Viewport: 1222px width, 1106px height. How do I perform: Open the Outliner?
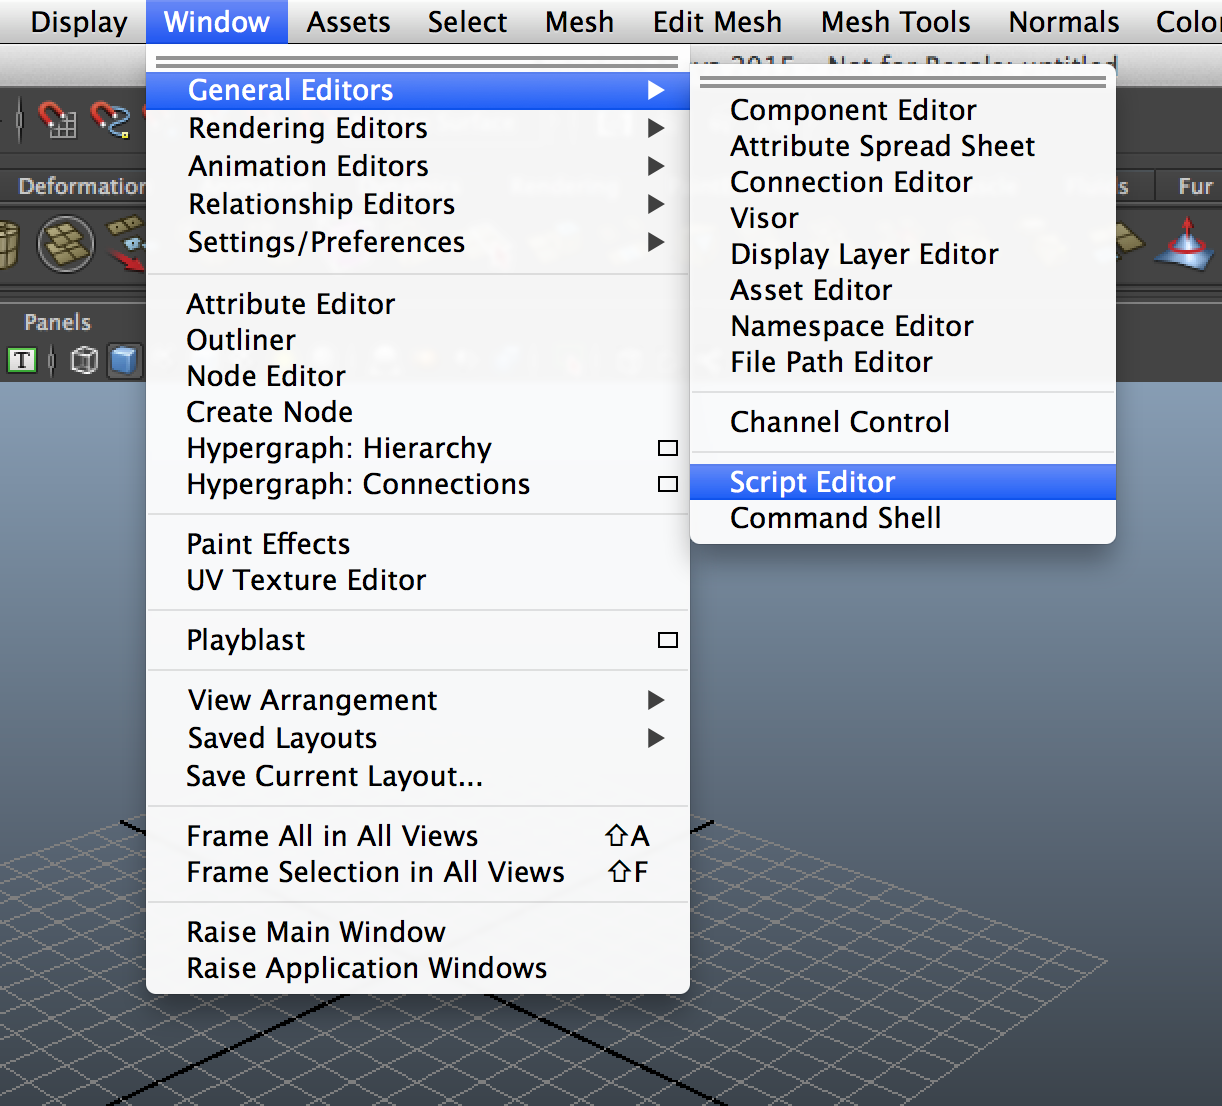(241, 340)
